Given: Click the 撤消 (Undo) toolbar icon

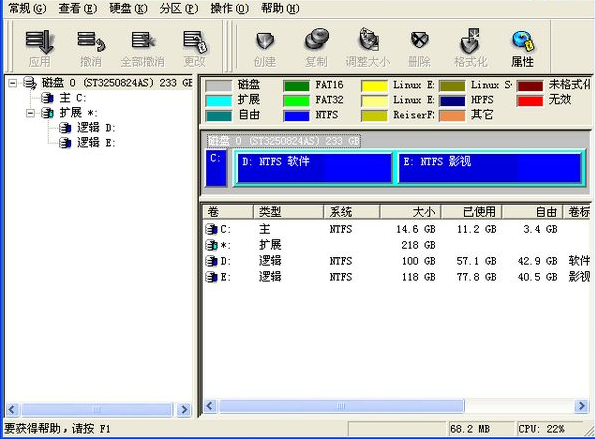Looking at the screenshot, I should click(x=91, y=48).
